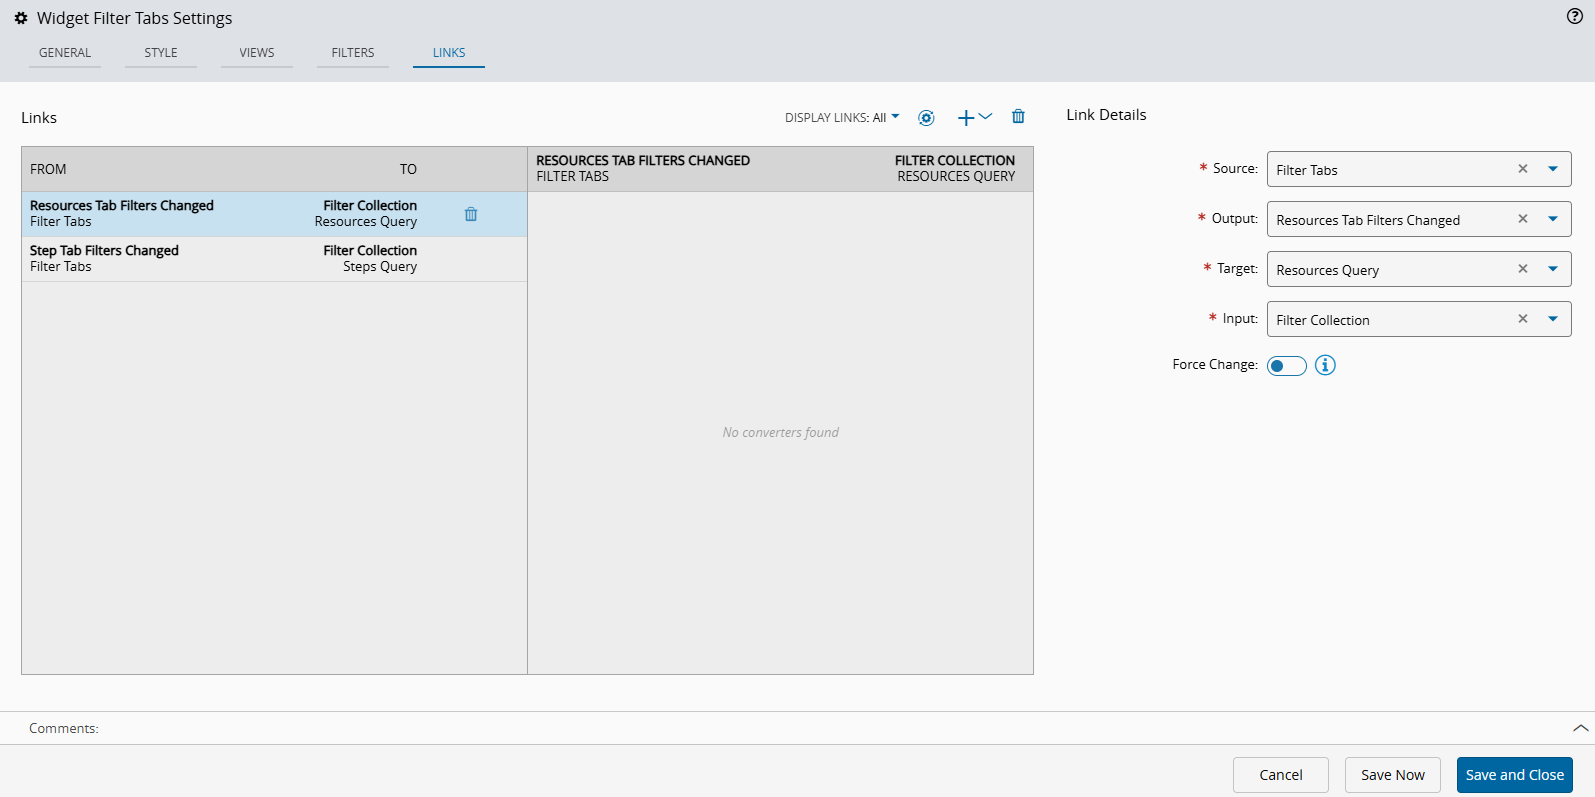Click the TO column header
Image resolution: width=1595 pixels, height=797 pixels.
coord(408,169)
